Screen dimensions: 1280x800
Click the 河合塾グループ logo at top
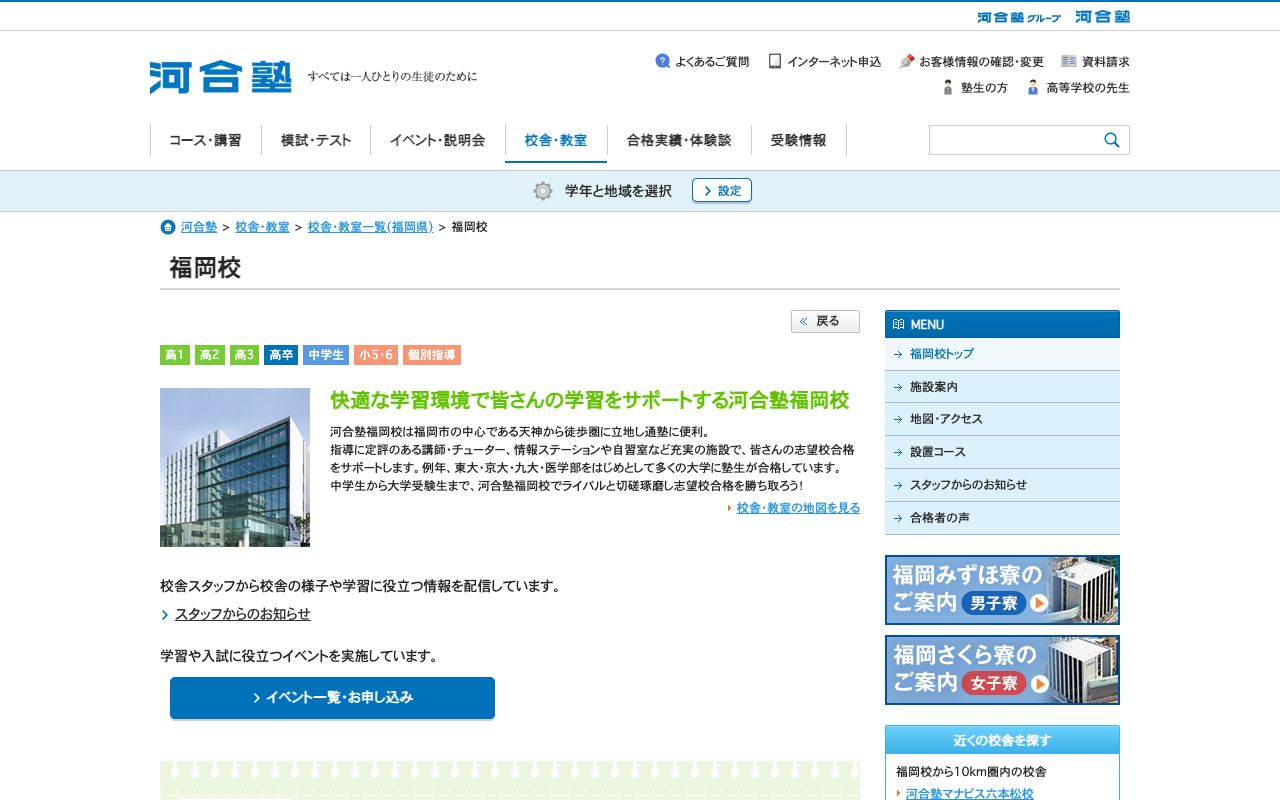[1019, 17]
